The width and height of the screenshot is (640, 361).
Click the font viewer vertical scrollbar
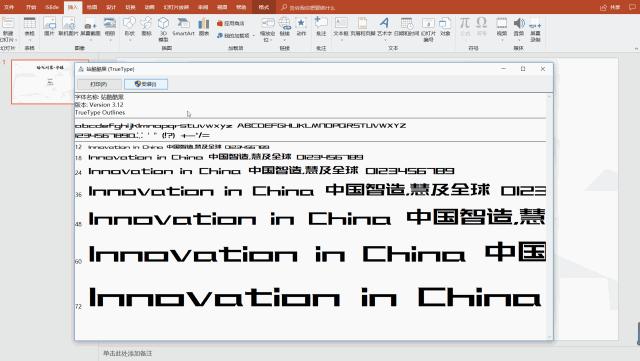pos(549,216)
